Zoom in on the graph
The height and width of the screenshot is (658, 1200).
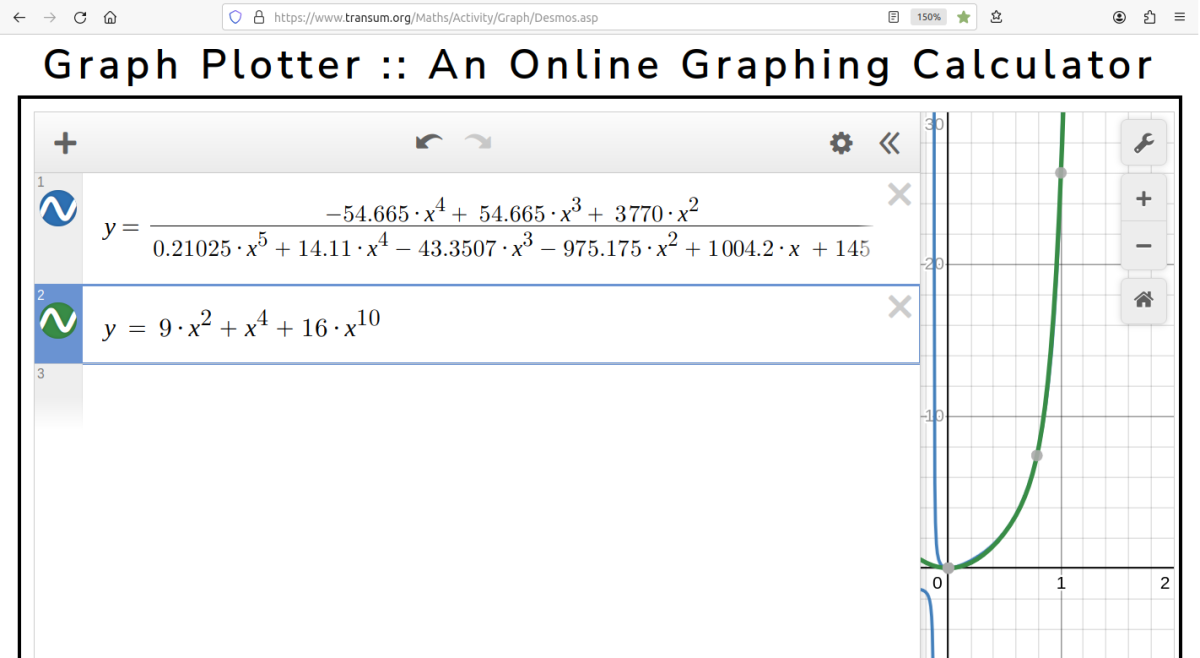[1144, 199]
